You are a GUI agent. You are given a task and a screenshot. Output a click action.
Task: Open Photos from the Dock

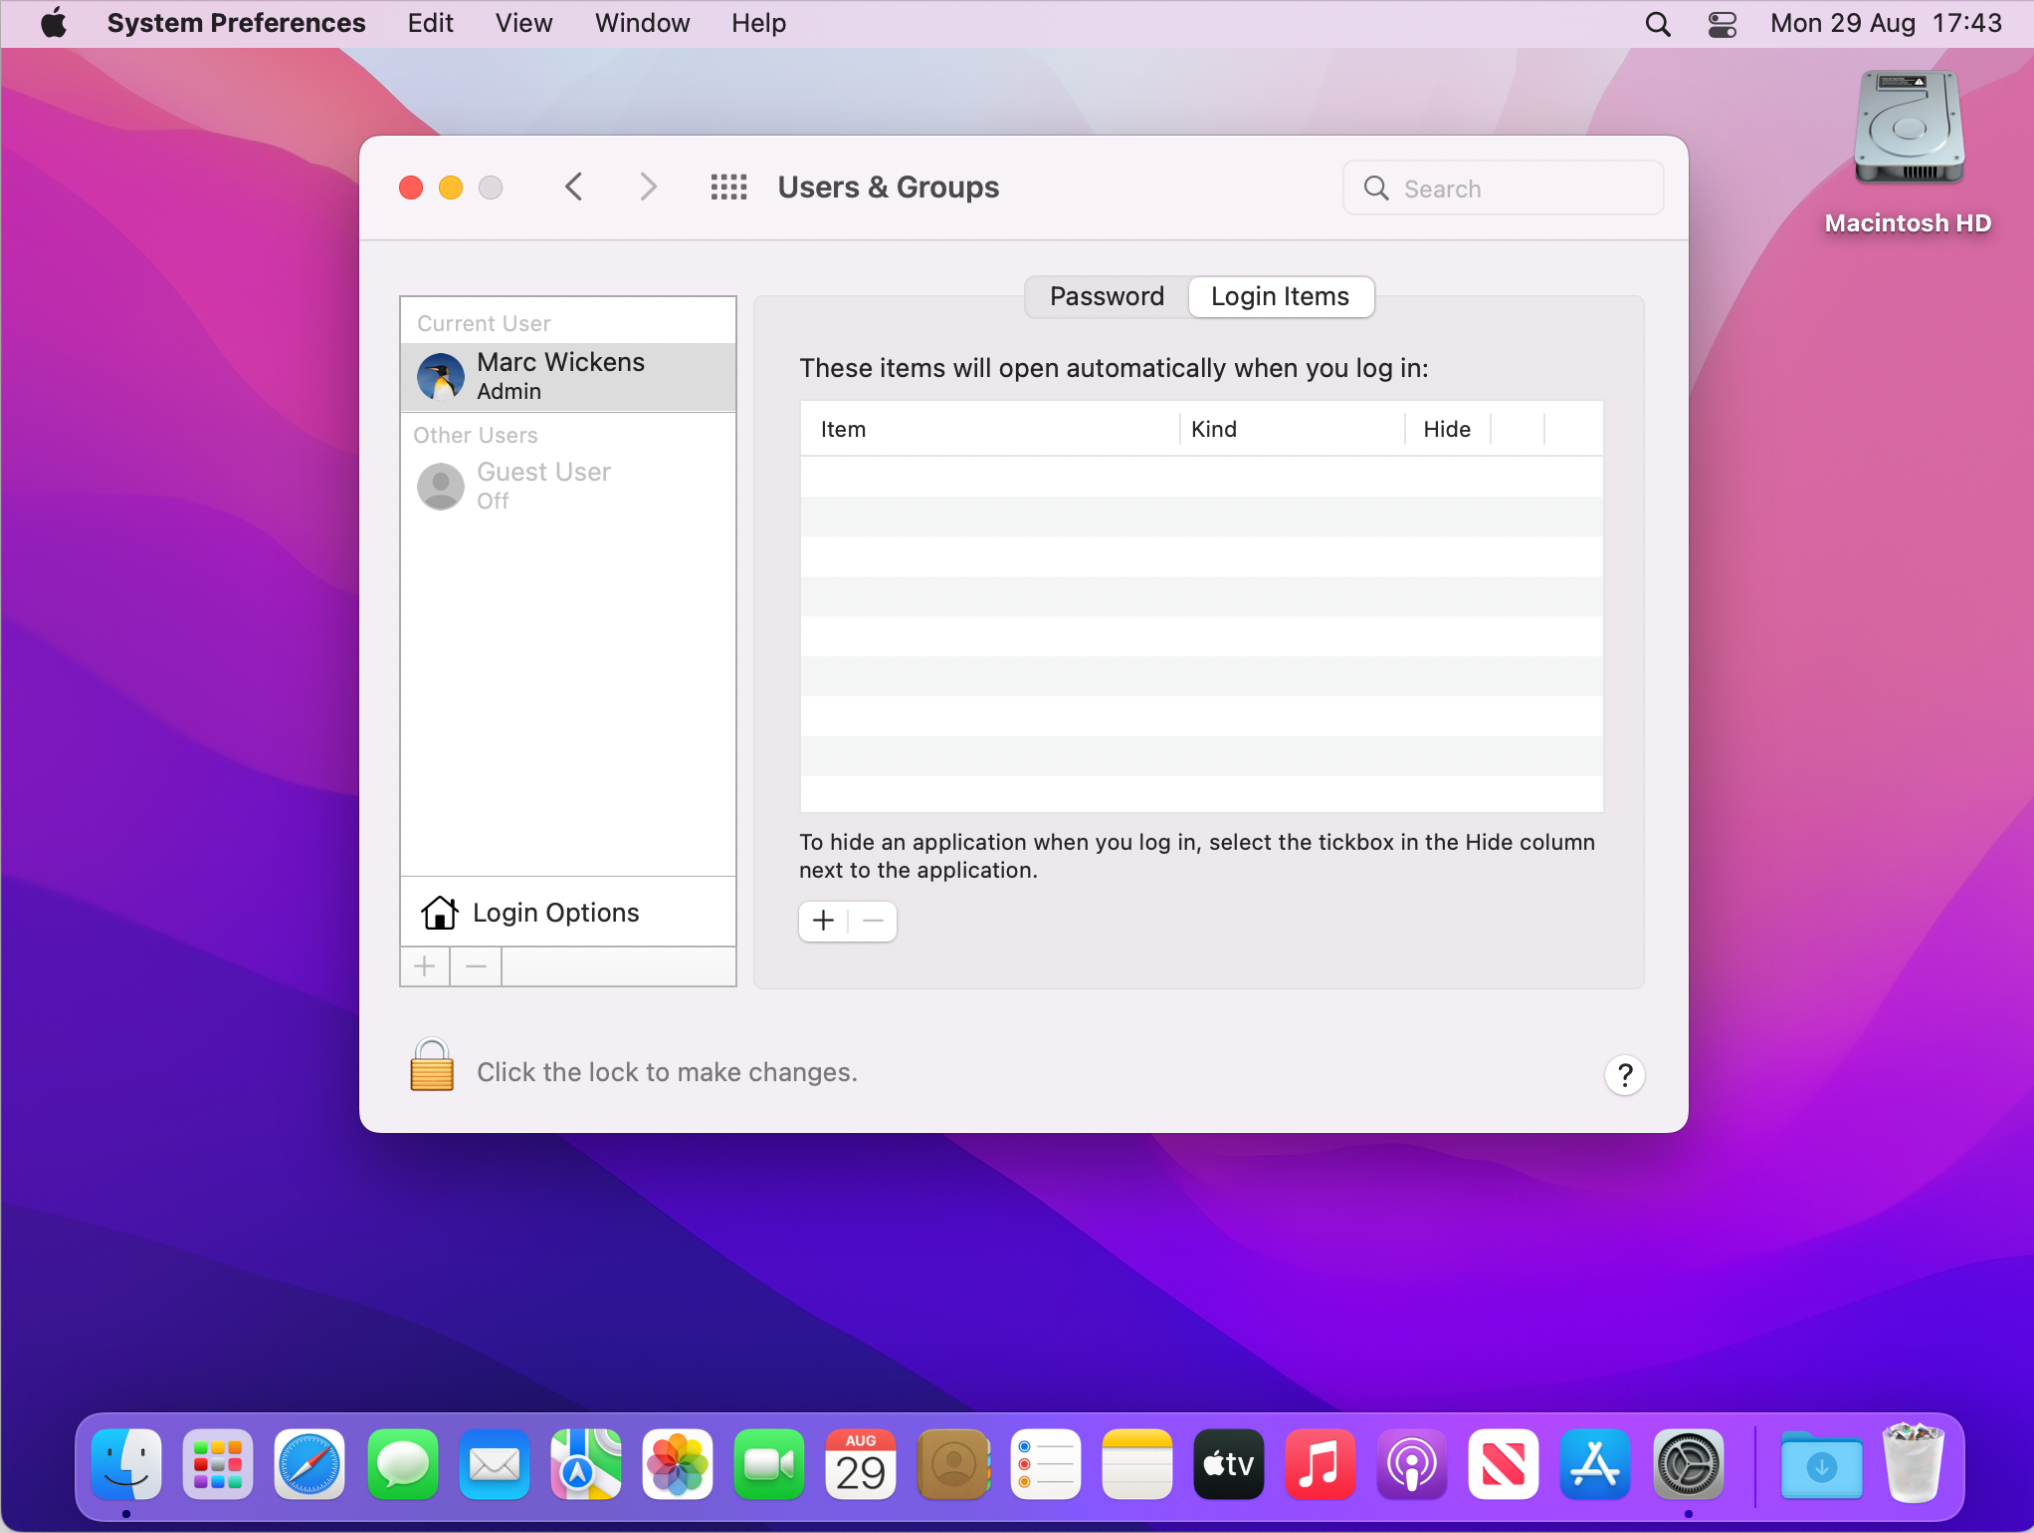[x=677, y=1465]
